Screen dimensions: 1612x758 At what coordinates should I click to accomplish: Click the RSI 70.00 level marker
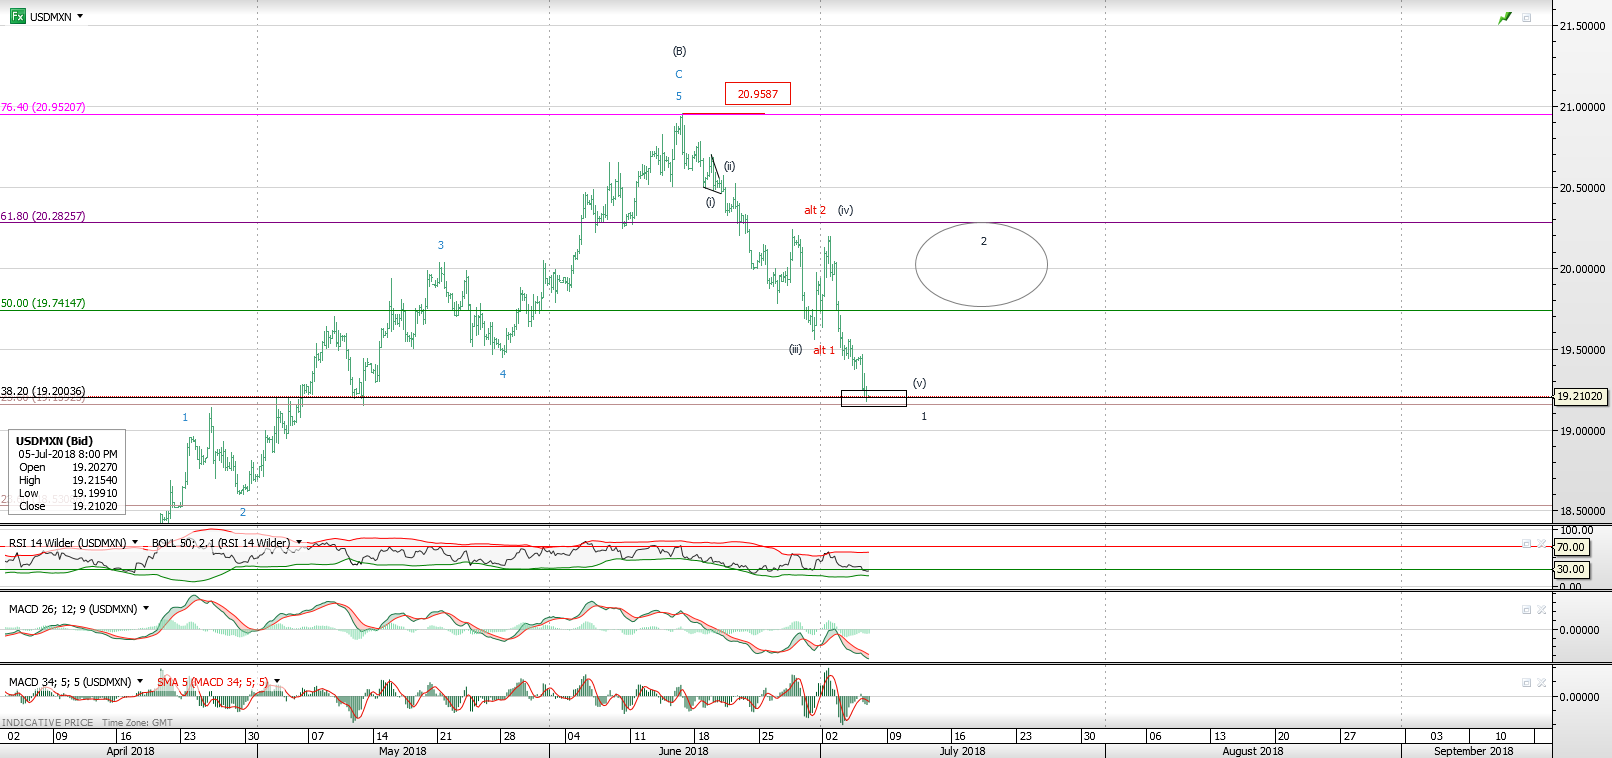[x=1570, y=547]
